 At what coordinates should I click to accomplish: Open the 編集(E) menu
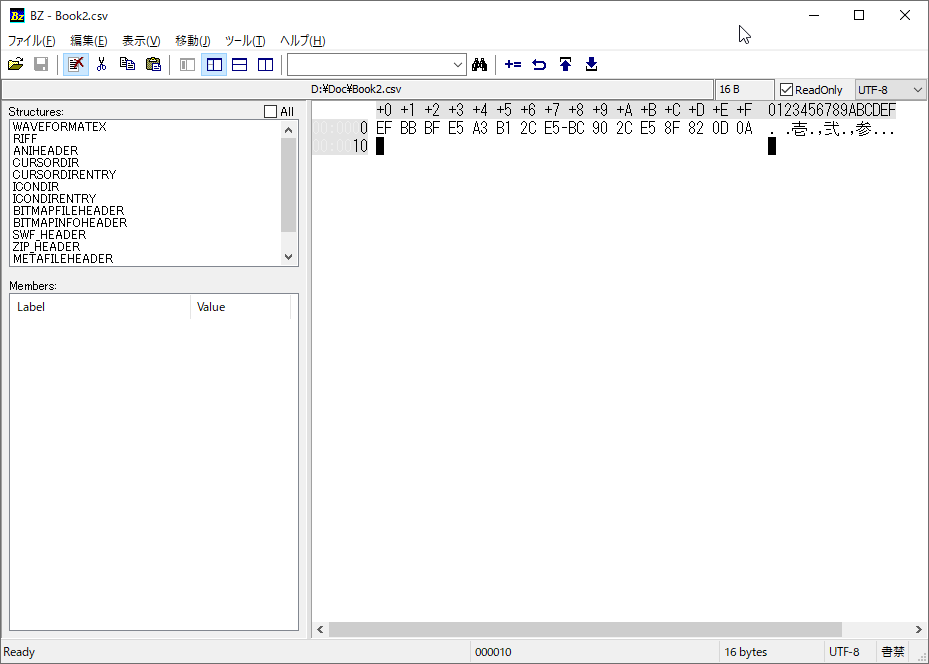click(x=89, y=40)
